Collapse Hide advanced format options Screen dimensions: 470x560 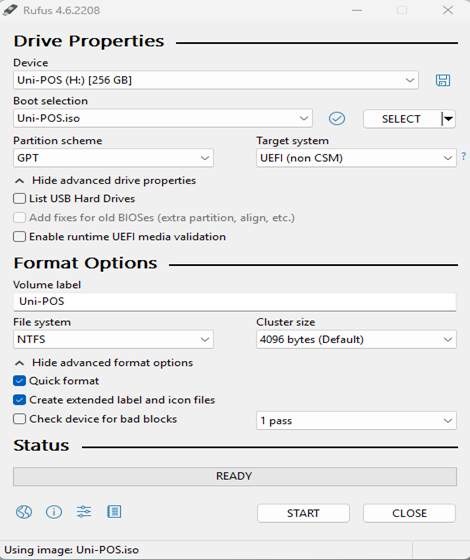[x=104, y=363]
